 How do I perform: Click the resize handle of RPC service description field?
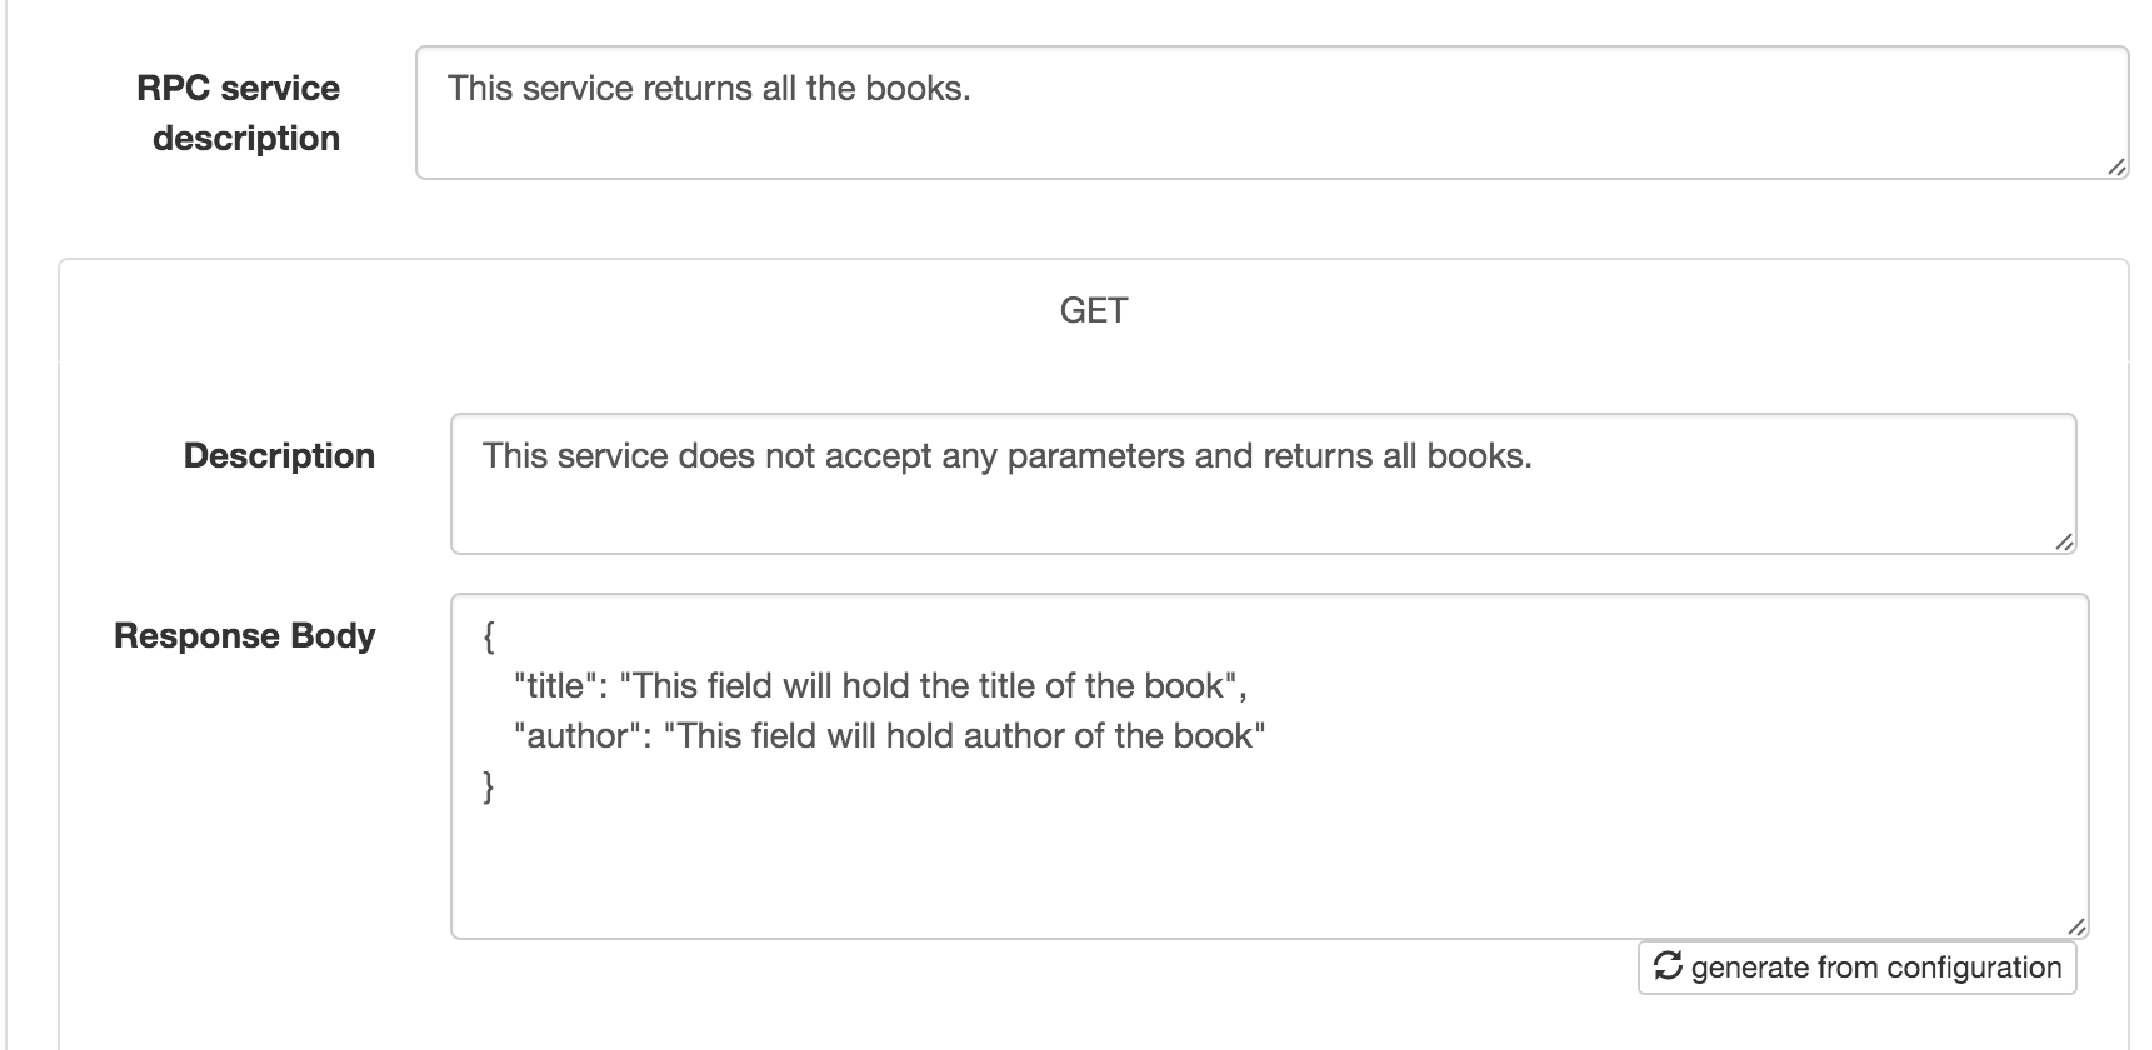click(x=2116, y=167)
